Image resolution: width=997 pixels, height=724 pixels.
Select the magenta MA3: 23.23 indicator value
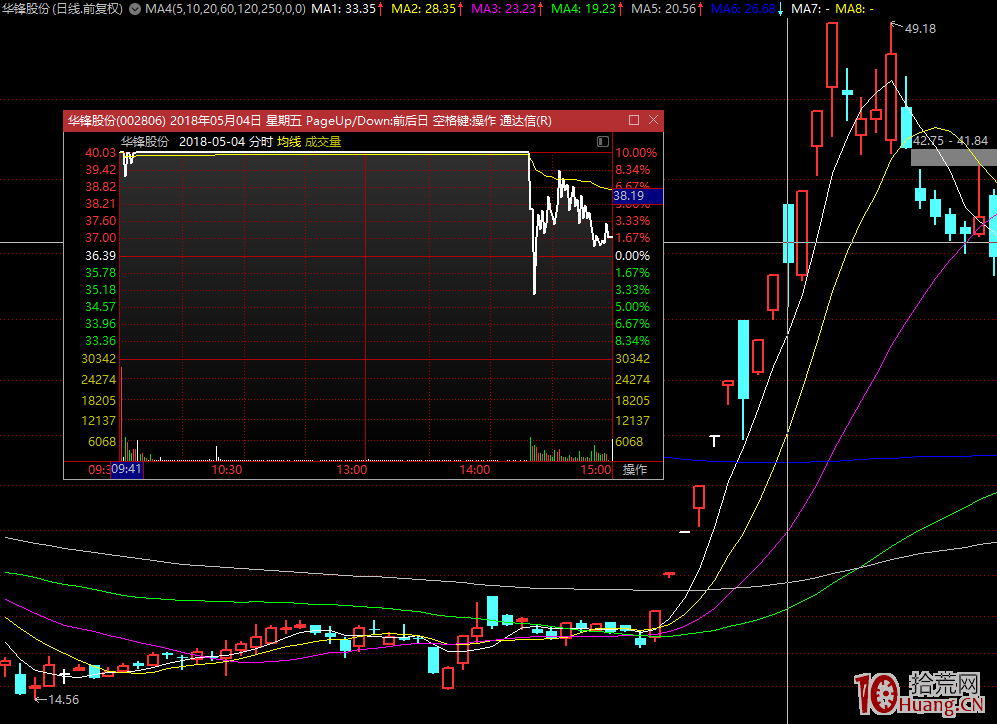[507, 9]
